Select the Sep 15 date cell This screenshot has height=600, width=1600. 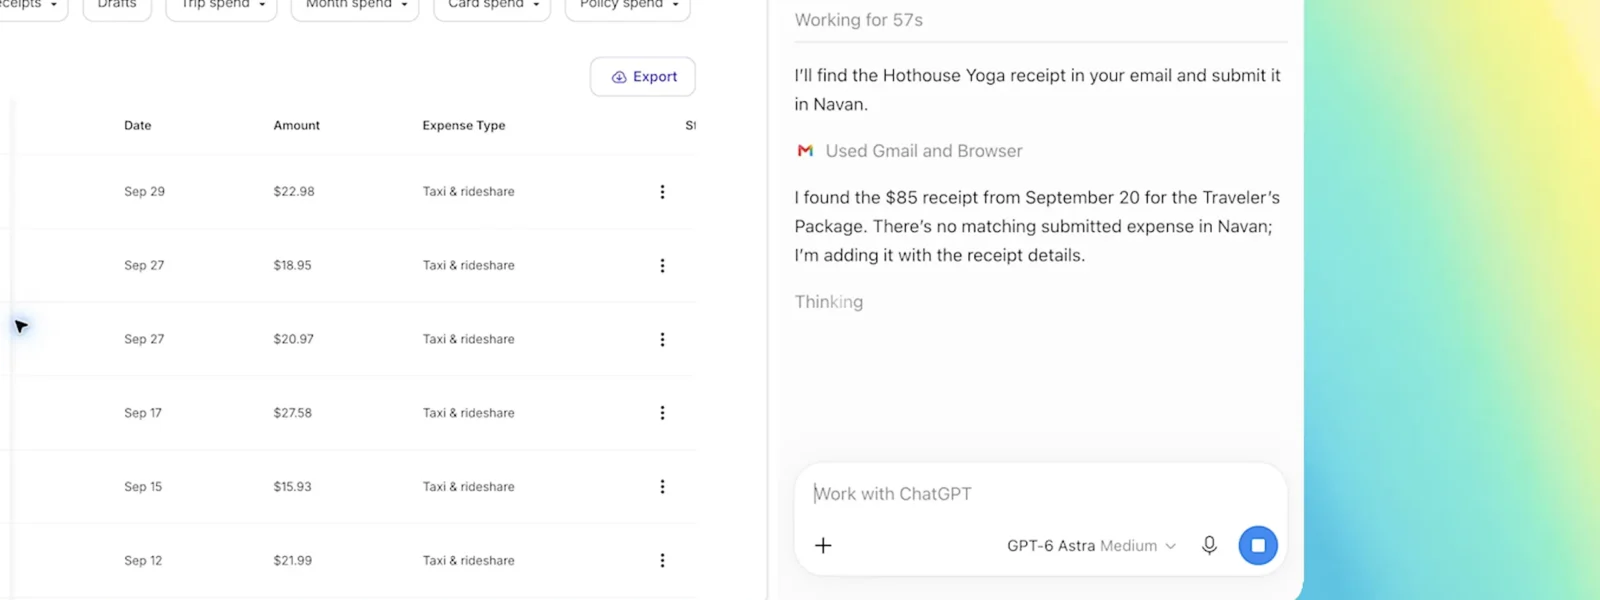143,487
